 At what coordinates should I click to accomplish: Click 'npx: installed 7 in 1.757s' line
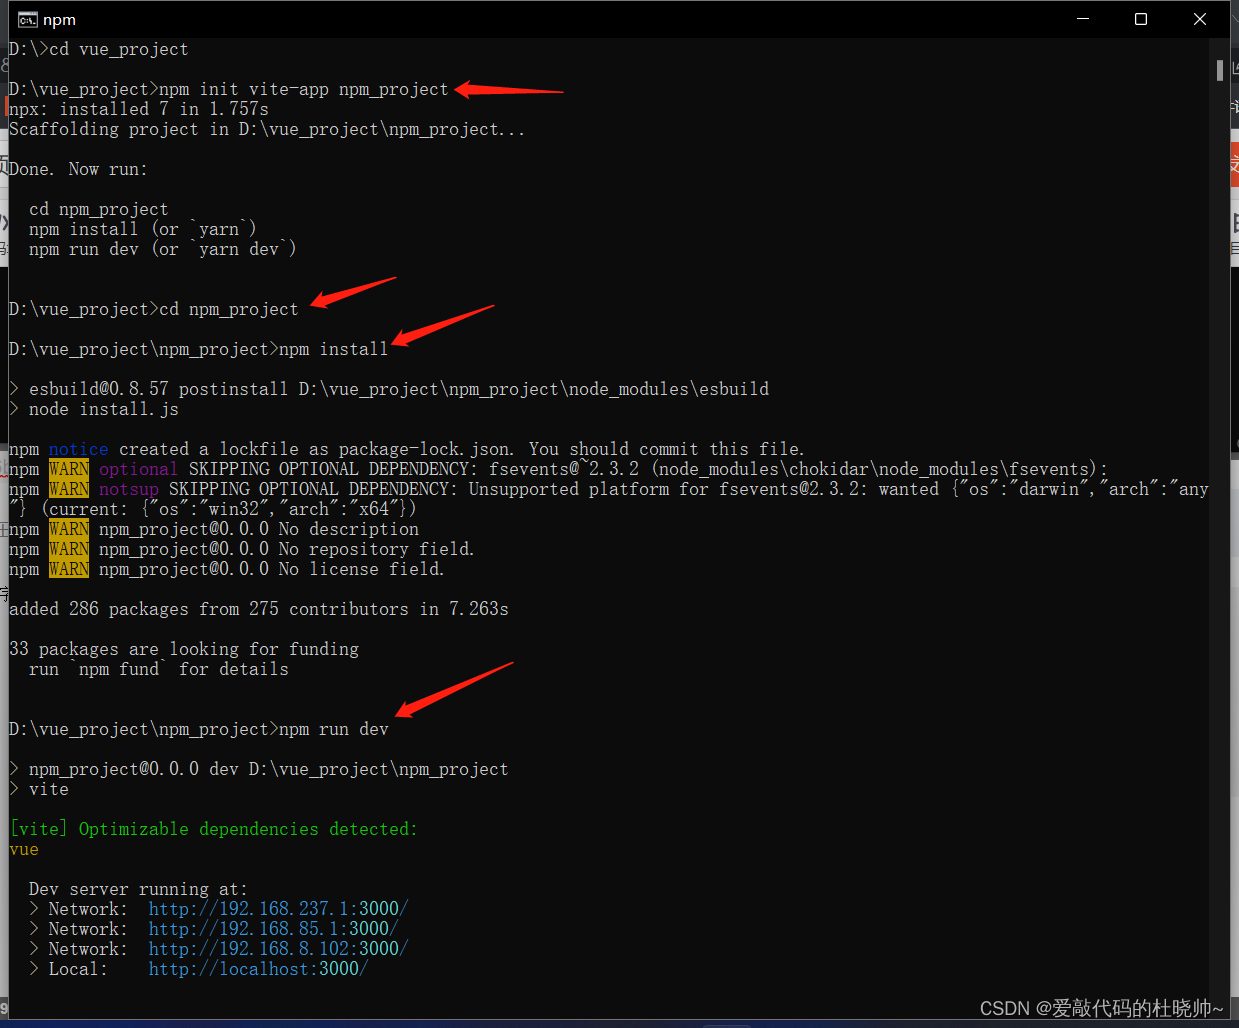(x=139, y=109)
